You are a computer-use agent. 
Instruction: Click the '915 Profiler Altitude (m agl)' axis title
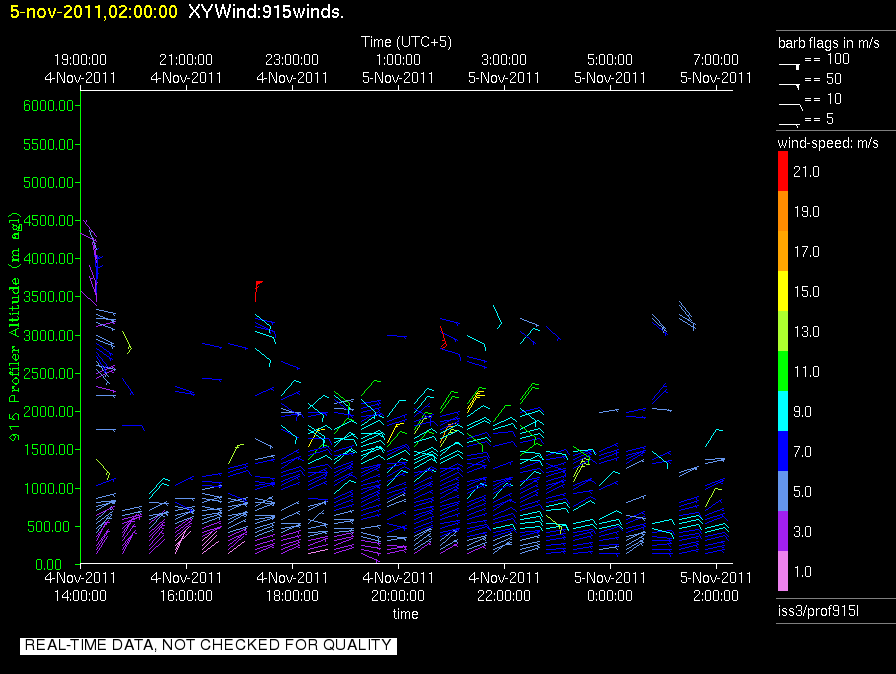pos(14,326)
